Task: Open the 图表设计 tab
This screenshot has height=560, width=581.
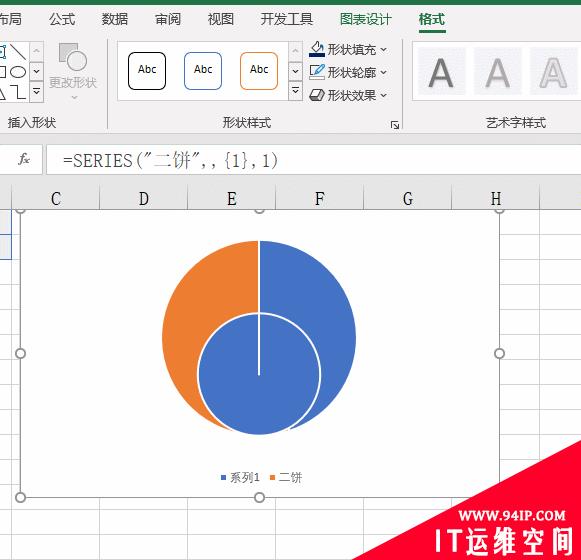Action: coord(365,19)
